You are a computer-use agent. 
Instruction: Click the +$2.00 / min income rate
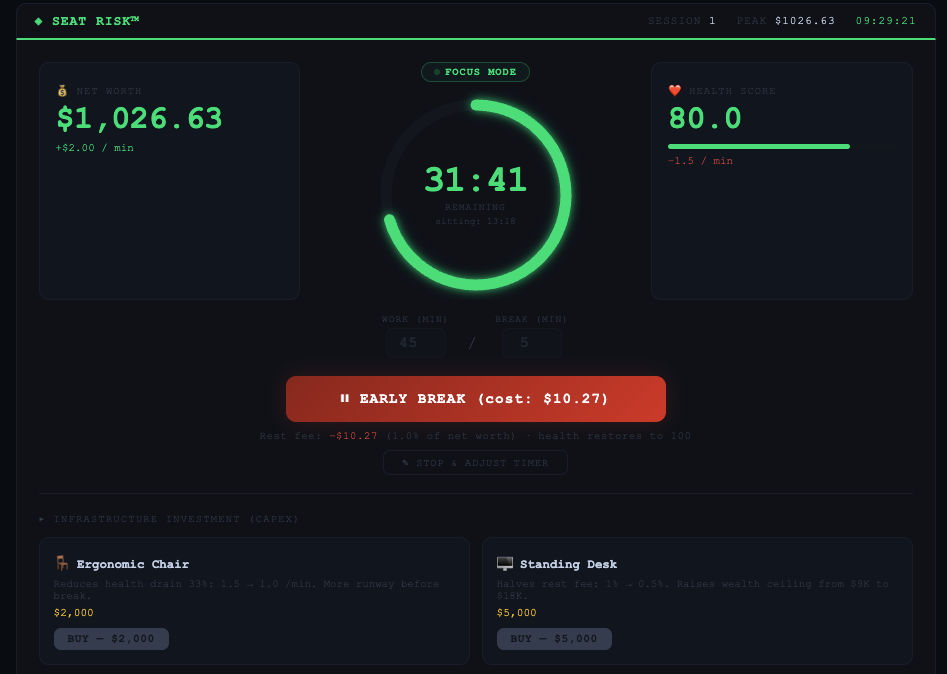[95, 148]
